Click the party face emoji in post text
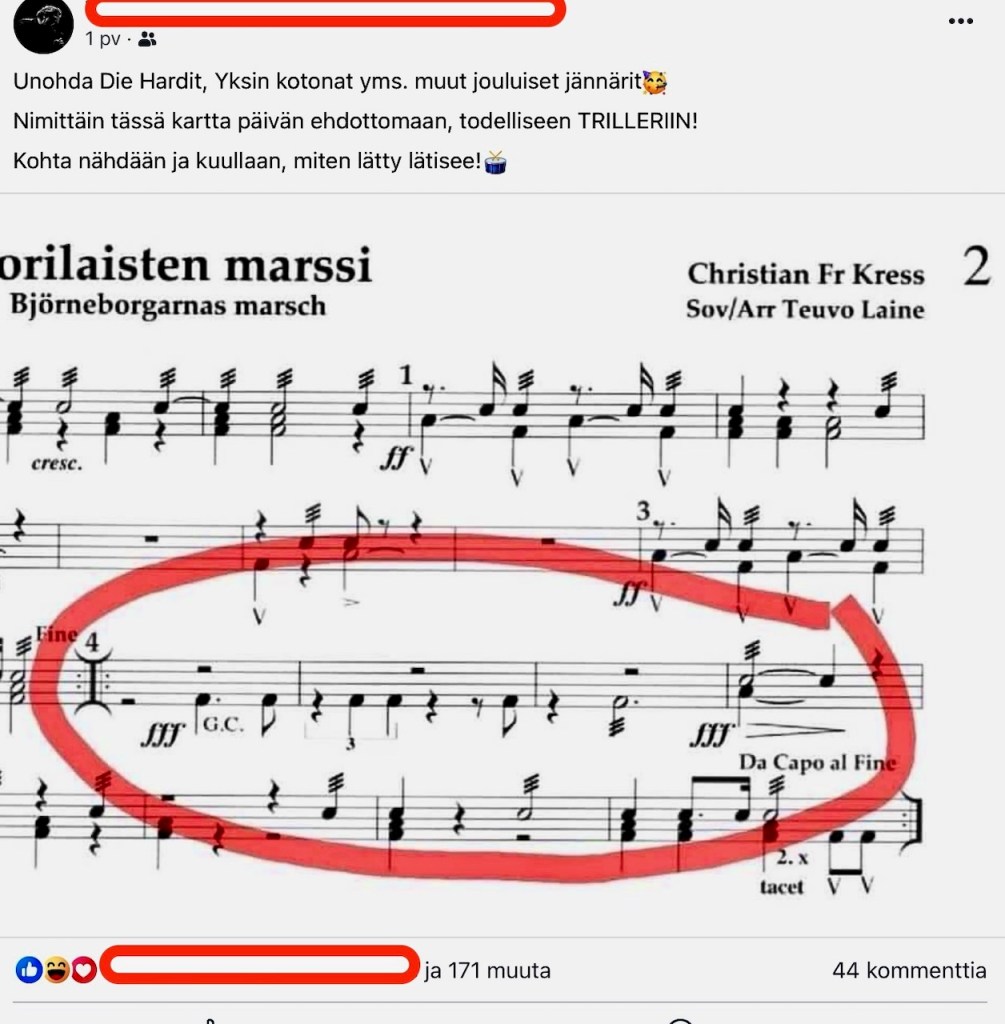The width and height of the screenshot is (1005, 1024). (x=654, y=82)
